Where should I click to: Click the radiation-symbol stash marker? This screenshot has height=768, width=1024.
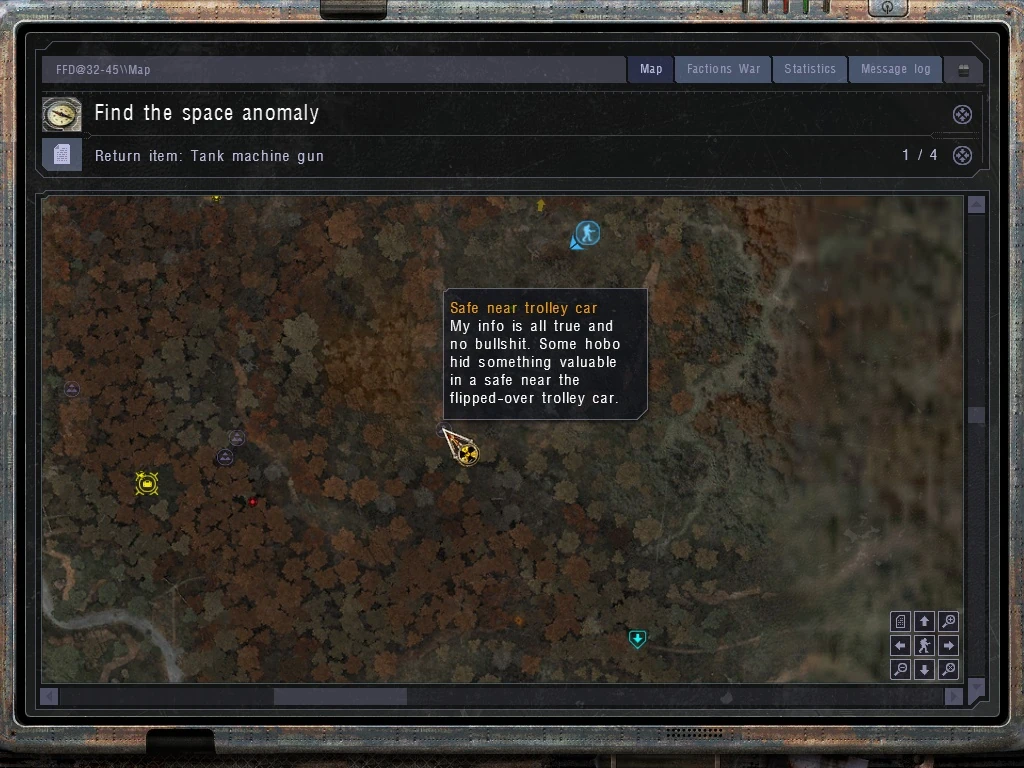pyautogui.click(x=468, y=454)
